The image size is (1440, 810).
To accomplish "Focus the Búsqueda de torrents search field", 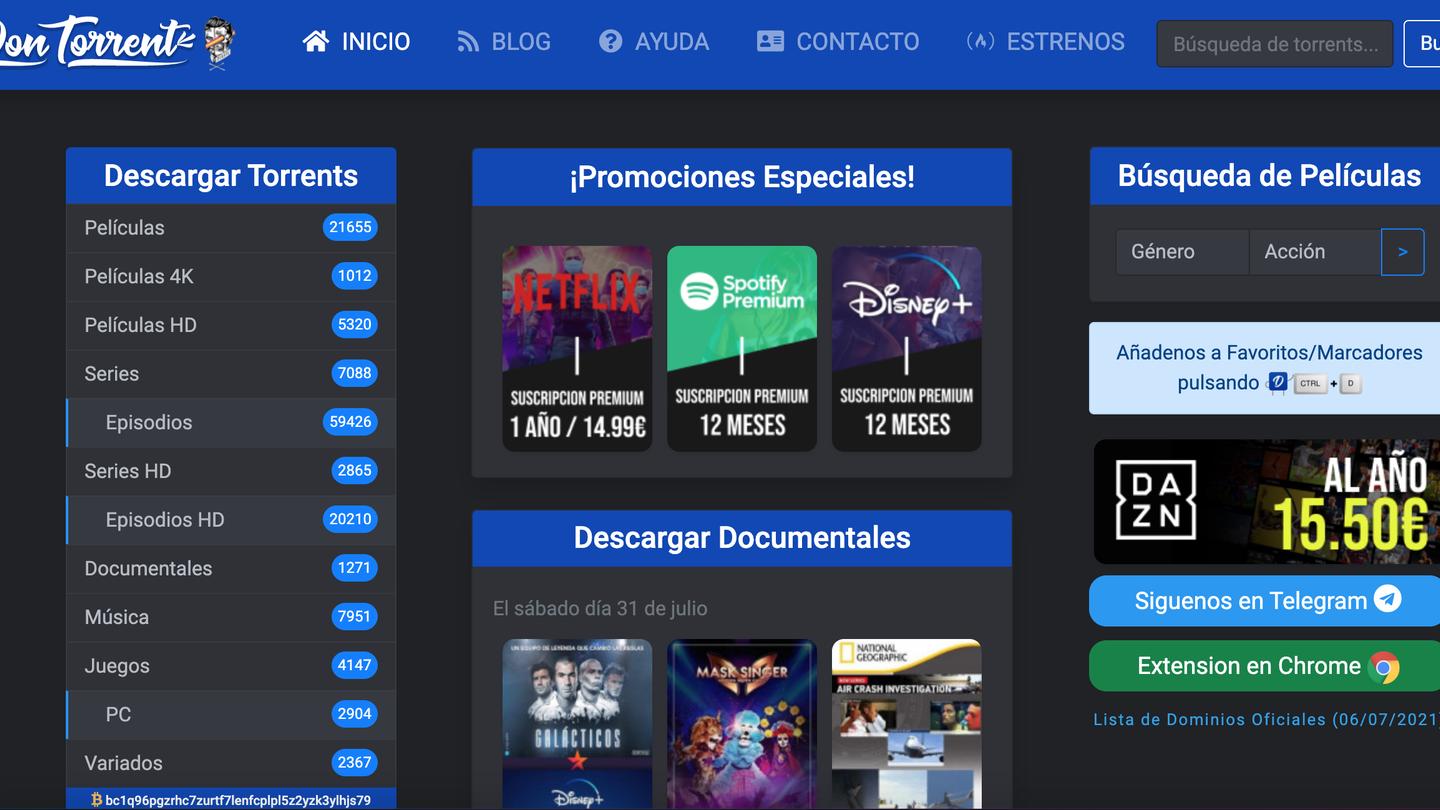I will point(1274,44).
